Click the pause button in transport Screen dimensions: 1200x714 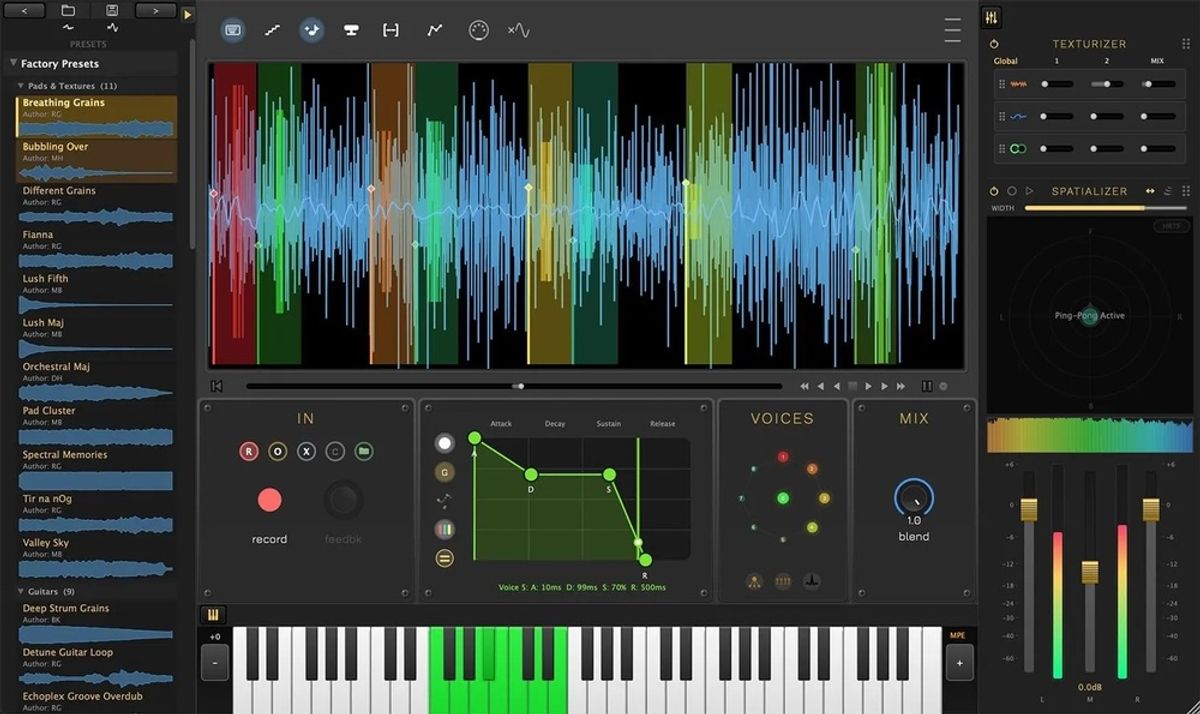[x=926, y=386]
